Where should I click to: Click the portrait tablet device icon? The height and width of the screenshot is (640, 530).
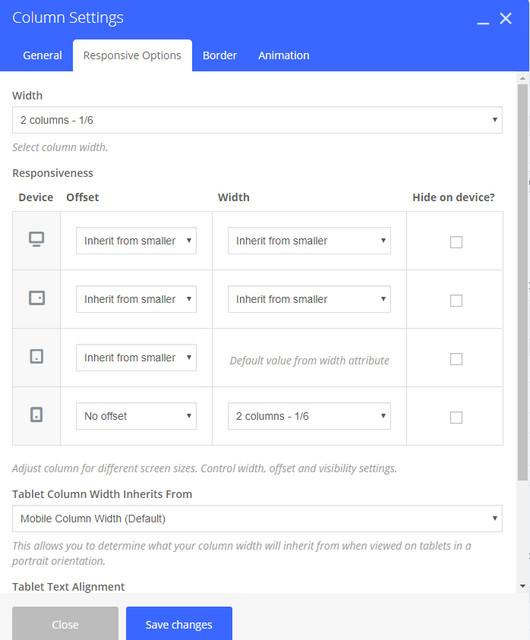[36, 356]
